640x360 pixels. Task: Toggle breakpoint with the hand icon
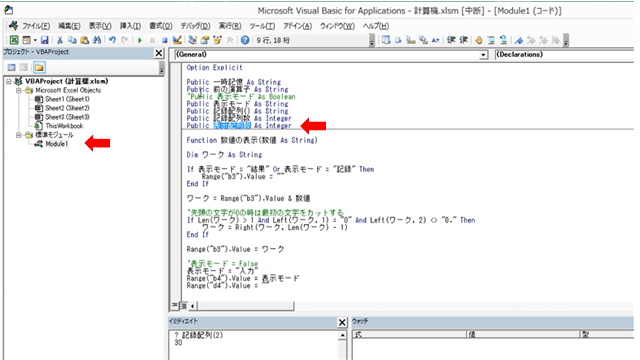479,40
